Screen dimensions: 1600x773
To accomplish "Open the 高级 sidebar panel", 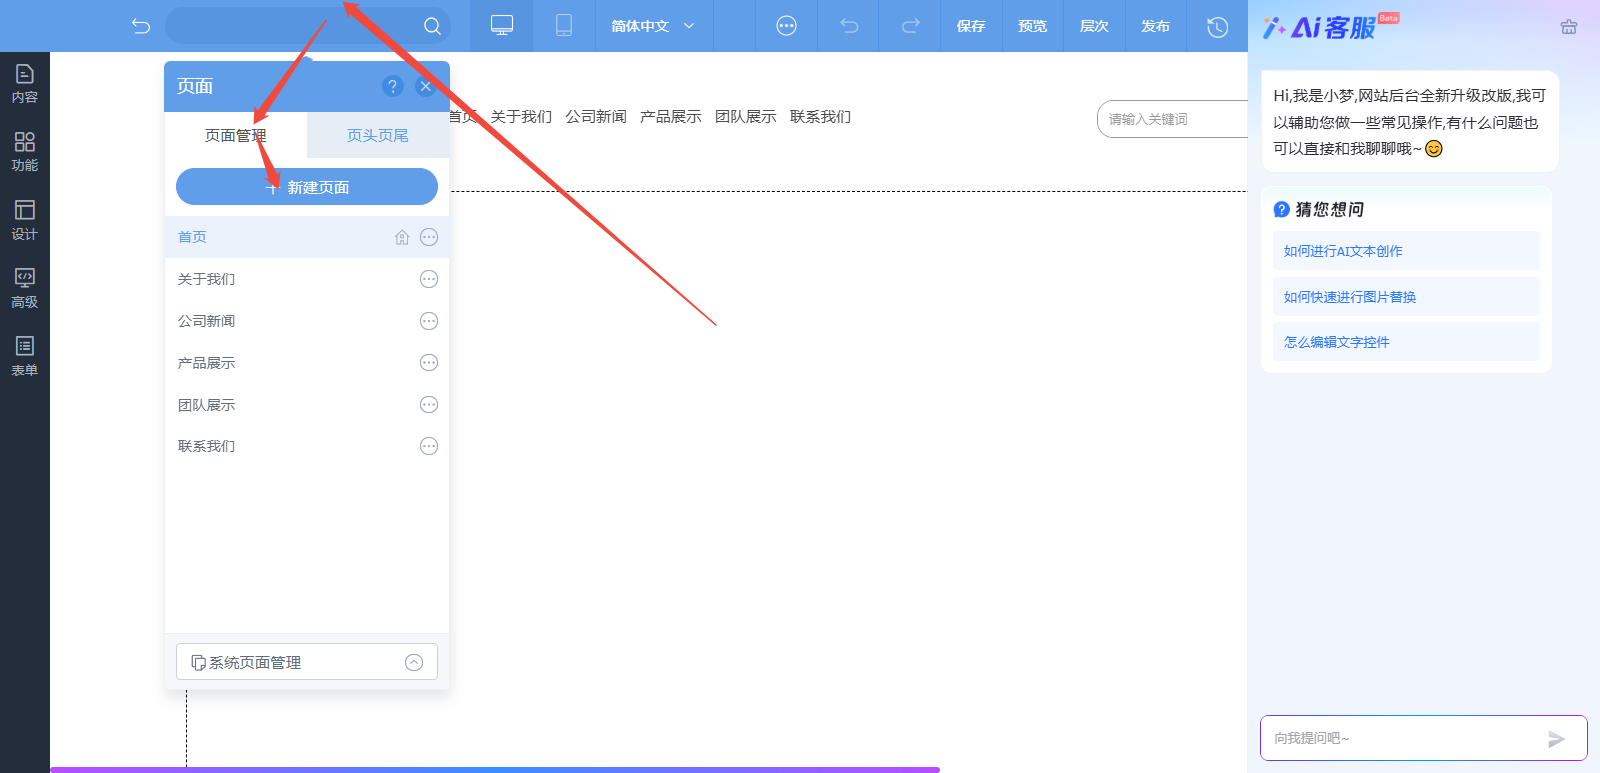I will coord(25,288).
